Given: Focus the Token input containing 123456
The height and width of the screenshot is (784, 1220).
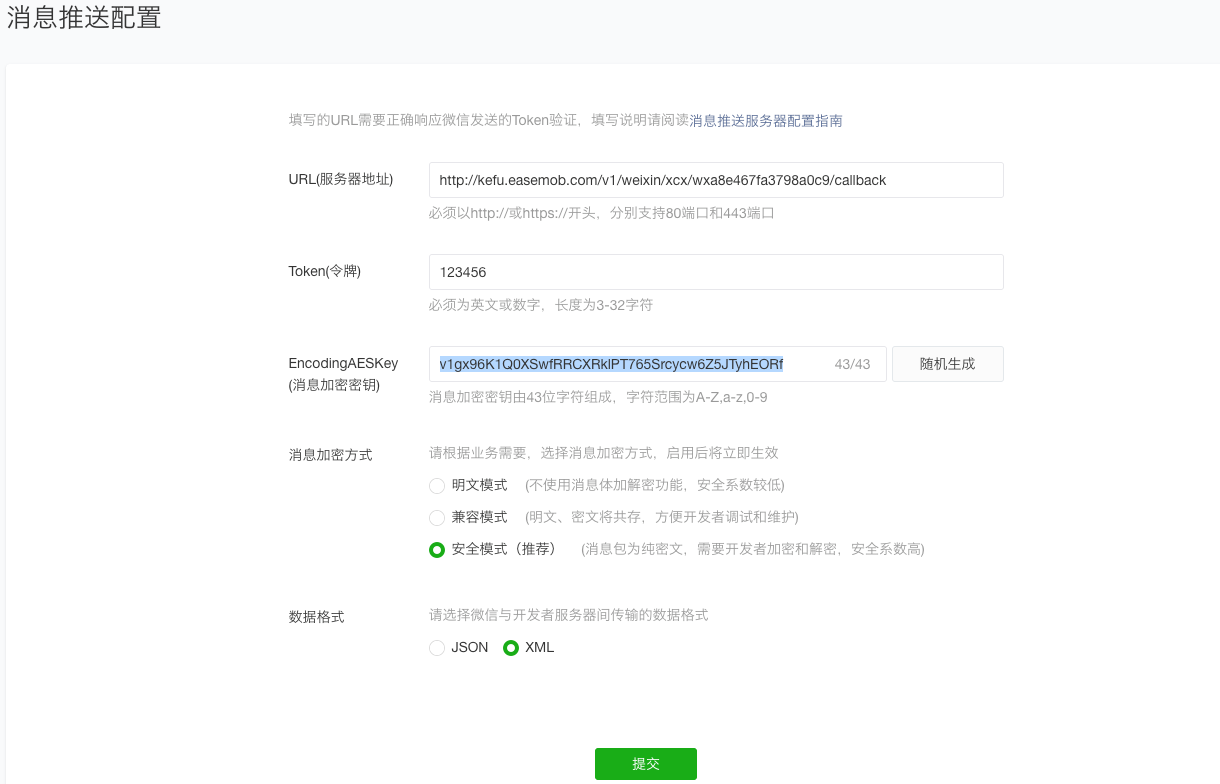Looking at the screenshot, I should 715,272.
